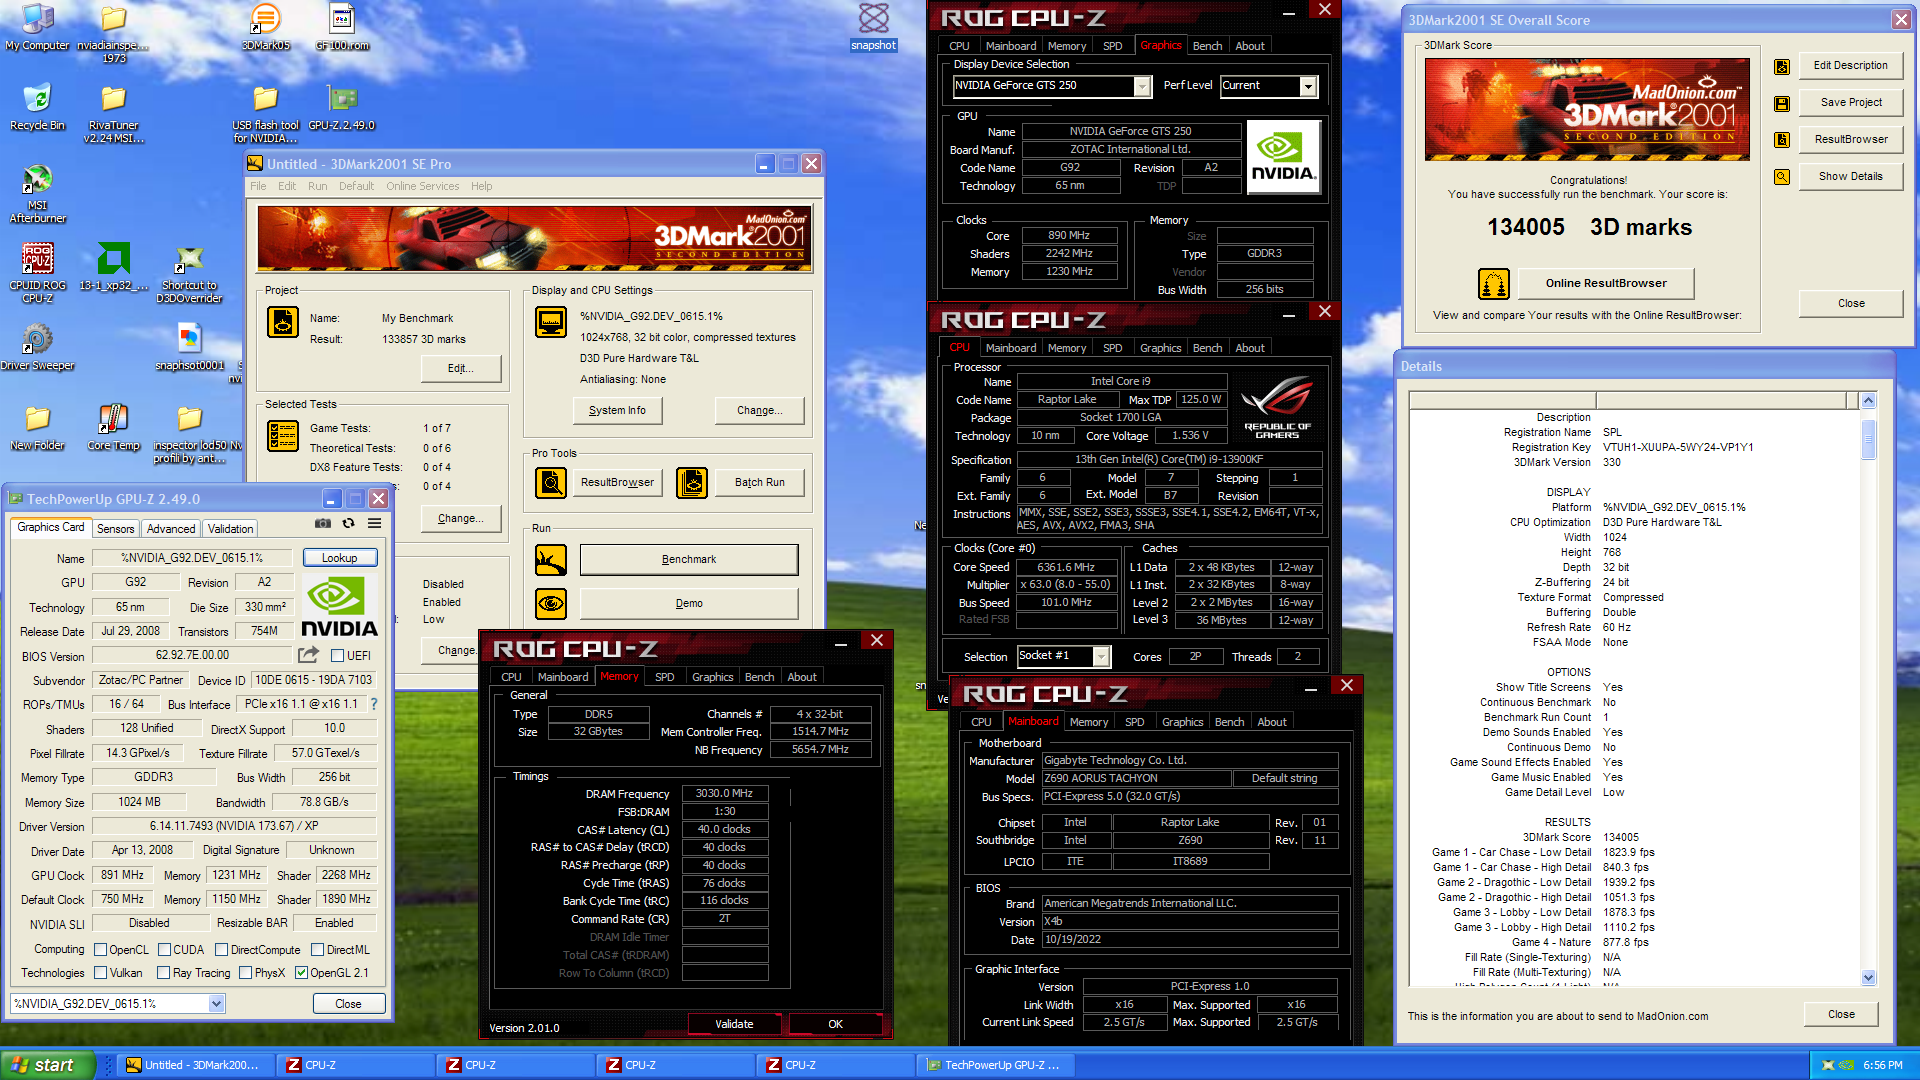Open D3DOverrider shortcut icon
This screenshot has width=1920, height=1080.
[189, 275]
